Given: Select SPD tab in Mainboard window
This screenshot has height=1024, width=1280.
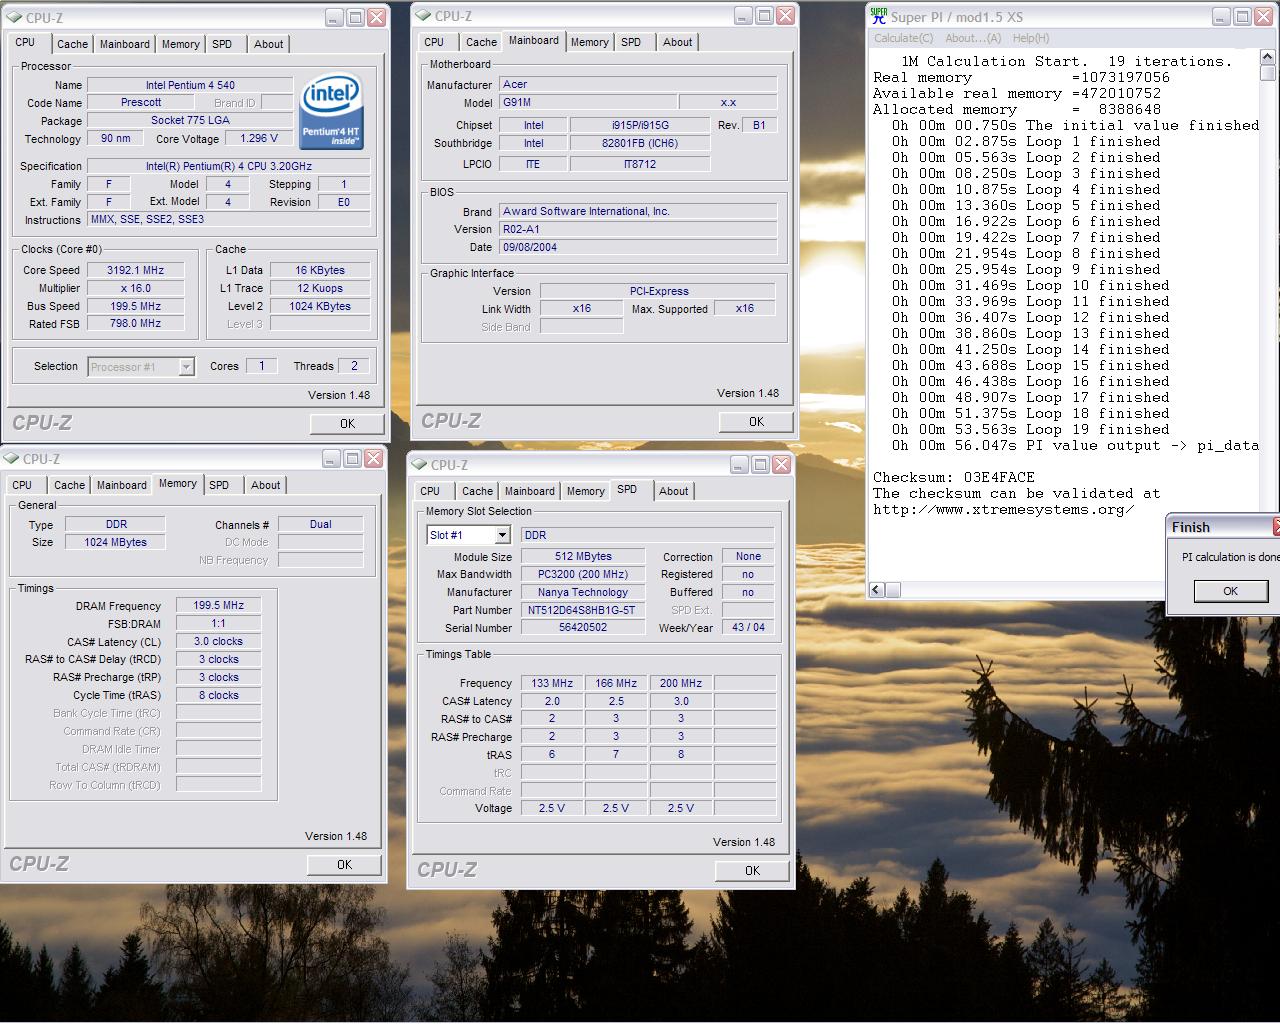Looking at the screenshot, I should (x=631, y=42).
